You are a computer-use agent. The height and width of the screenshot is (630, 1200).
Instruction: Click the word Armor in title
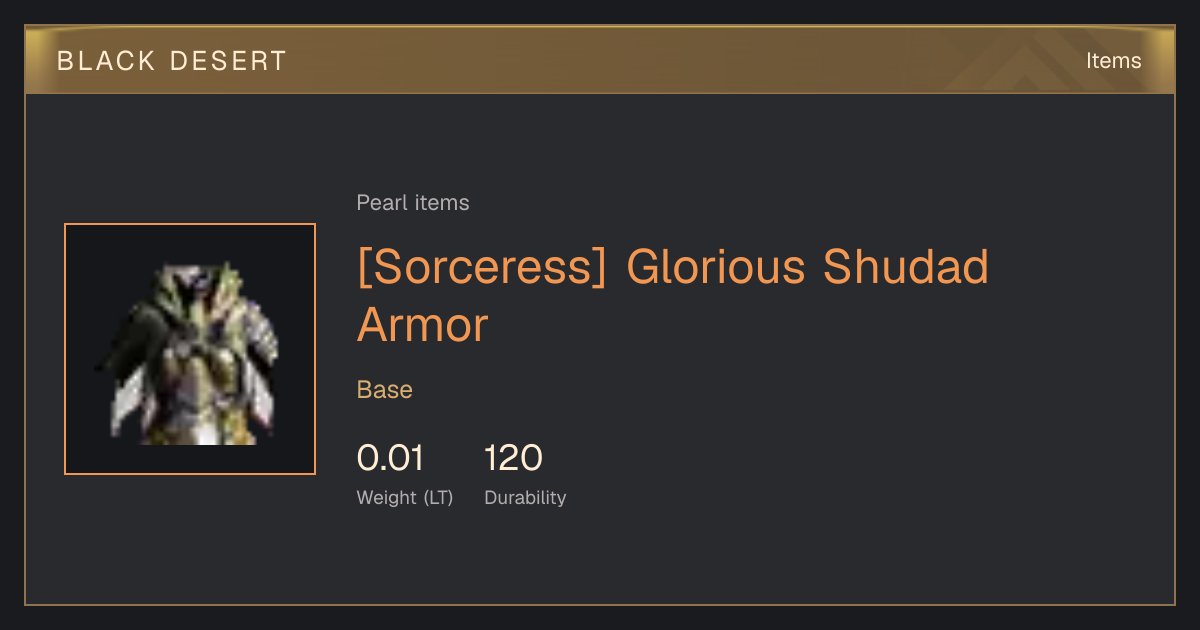[x=423, y=325]
